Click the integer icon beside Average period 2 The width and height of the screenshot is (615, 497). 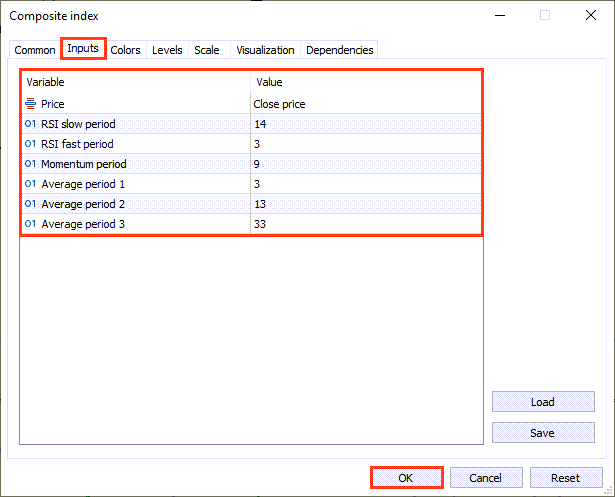(x=30, y=204)
